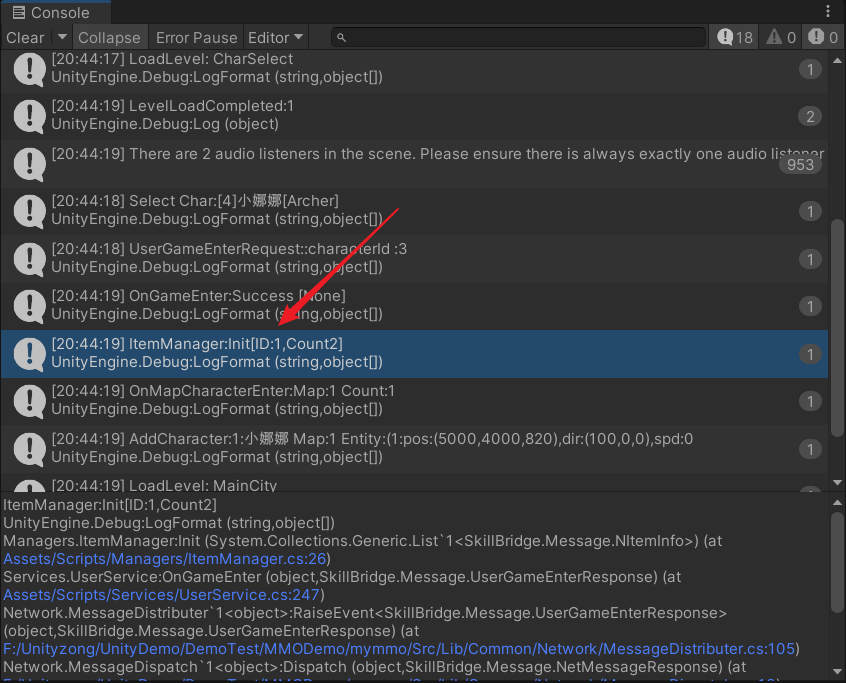Click the info icon for OnMapCharacterEnter entry

click(28, 401)
